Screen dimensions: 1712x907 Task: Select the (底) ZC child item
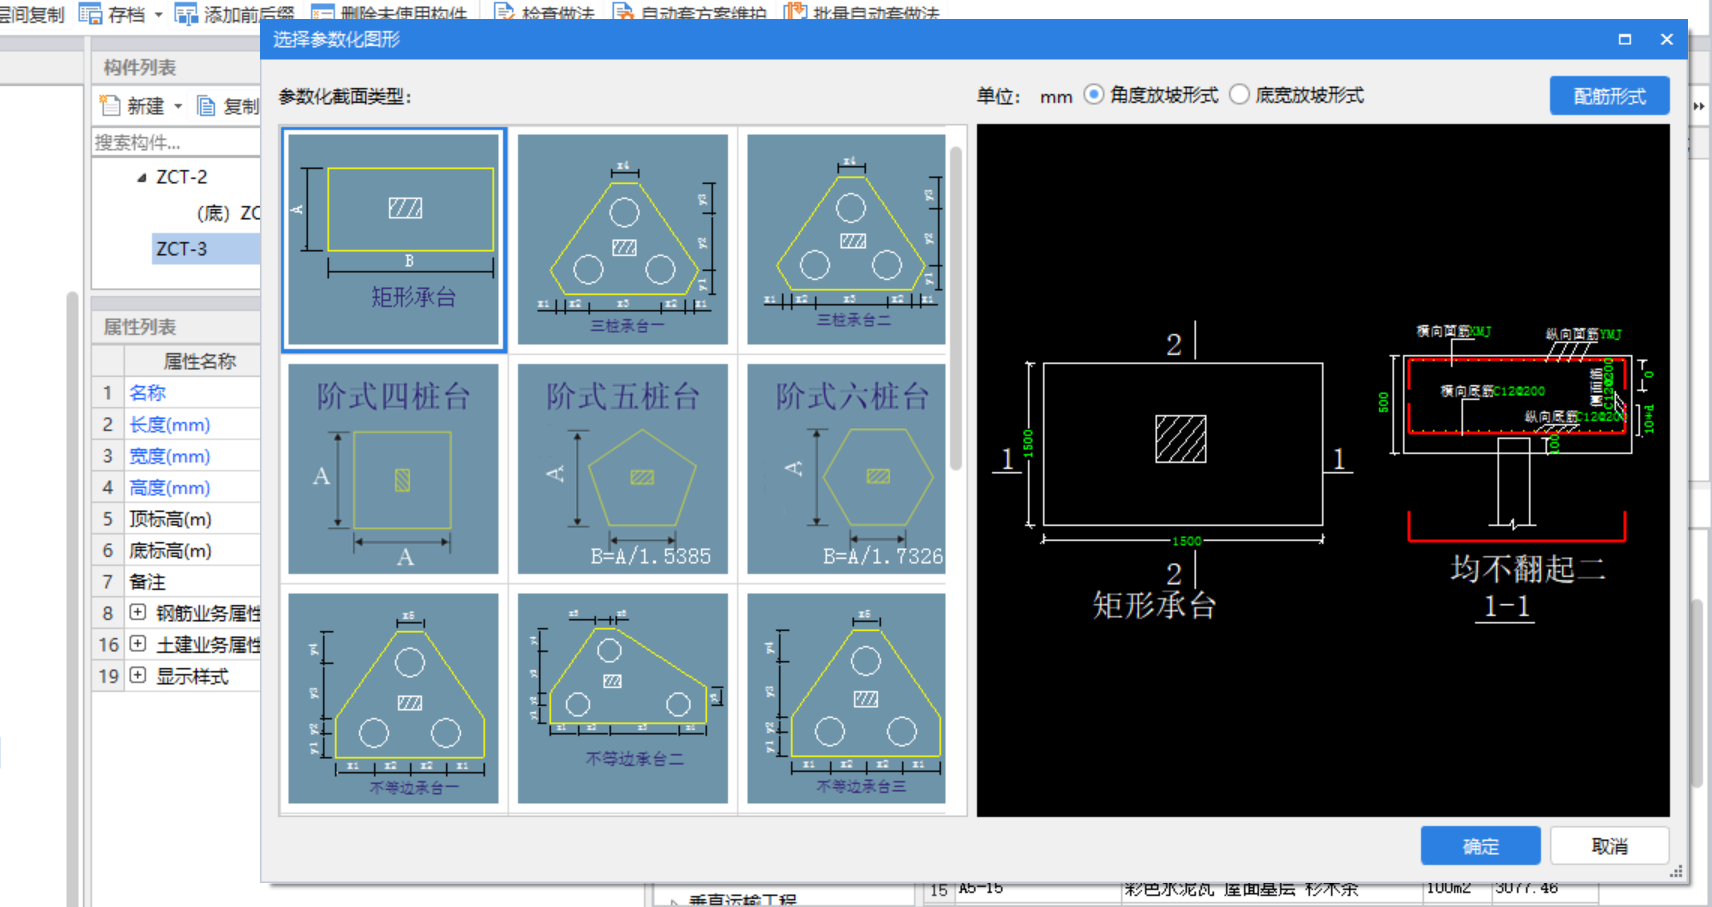(228, 213)
